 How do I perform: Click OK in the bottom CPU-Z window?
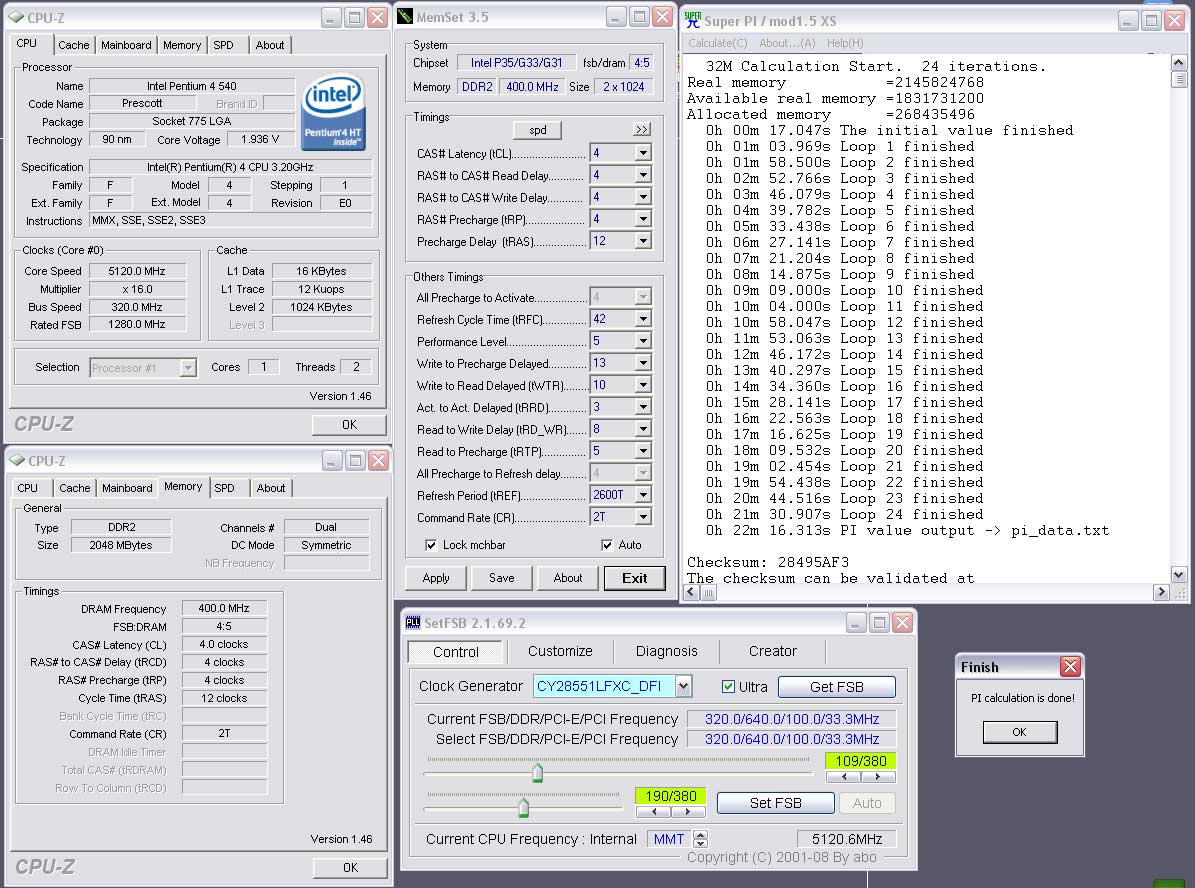[350, 867]
